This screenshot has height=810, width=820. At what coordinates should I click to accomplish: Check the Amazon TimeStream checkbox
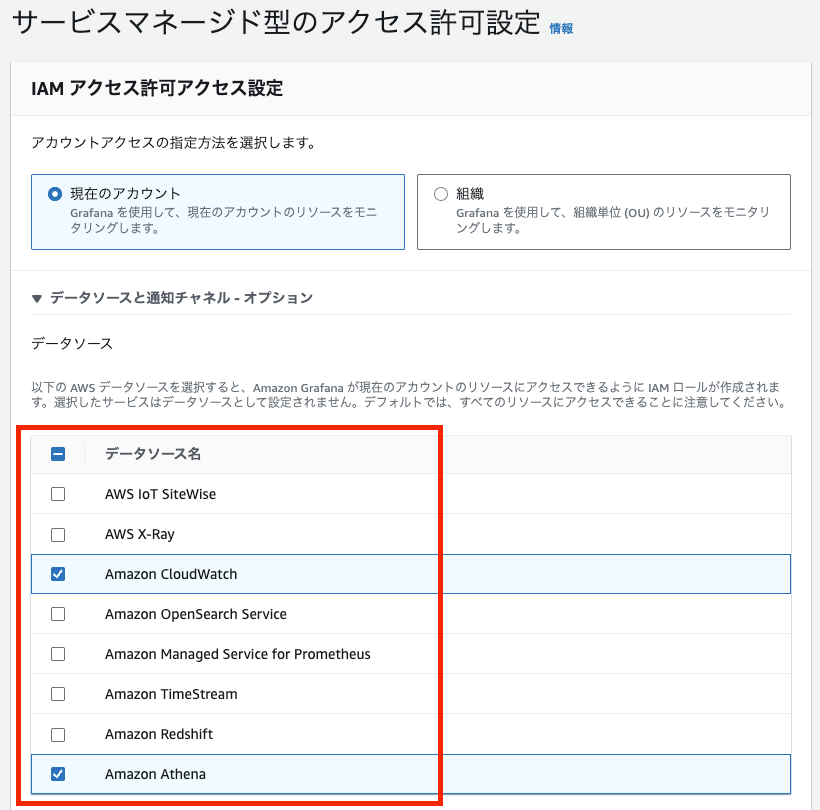[58, 694]
